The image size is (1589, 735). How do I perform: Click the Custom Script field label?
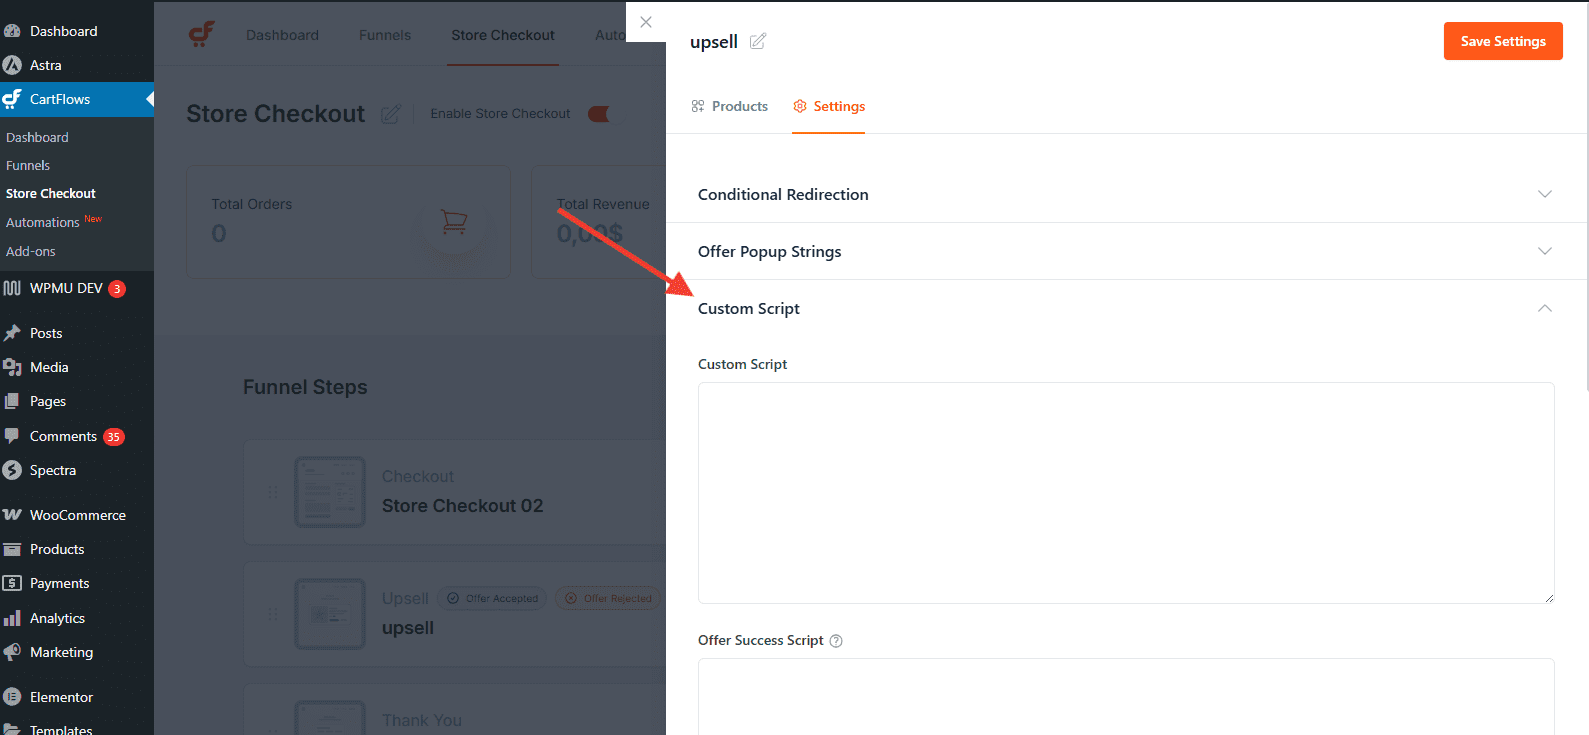(x=742, y=364)
